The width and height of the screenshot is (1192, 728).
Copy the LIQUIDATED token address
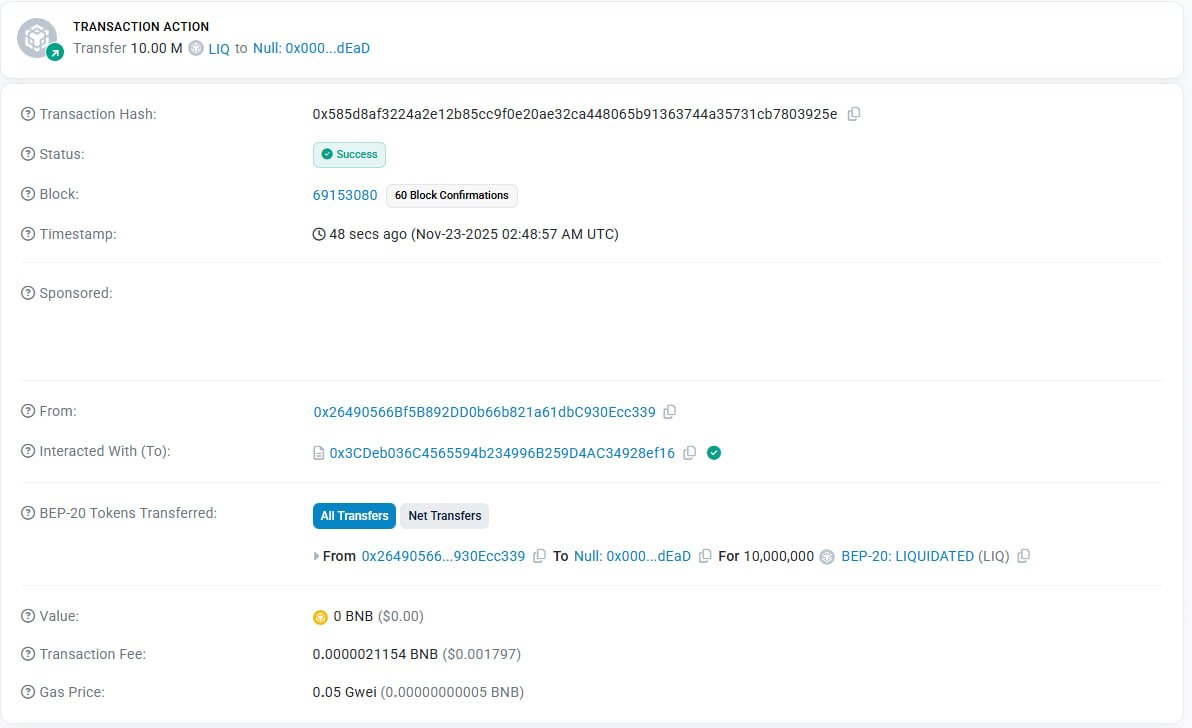pyautogui.click(x=1023, y=556)
